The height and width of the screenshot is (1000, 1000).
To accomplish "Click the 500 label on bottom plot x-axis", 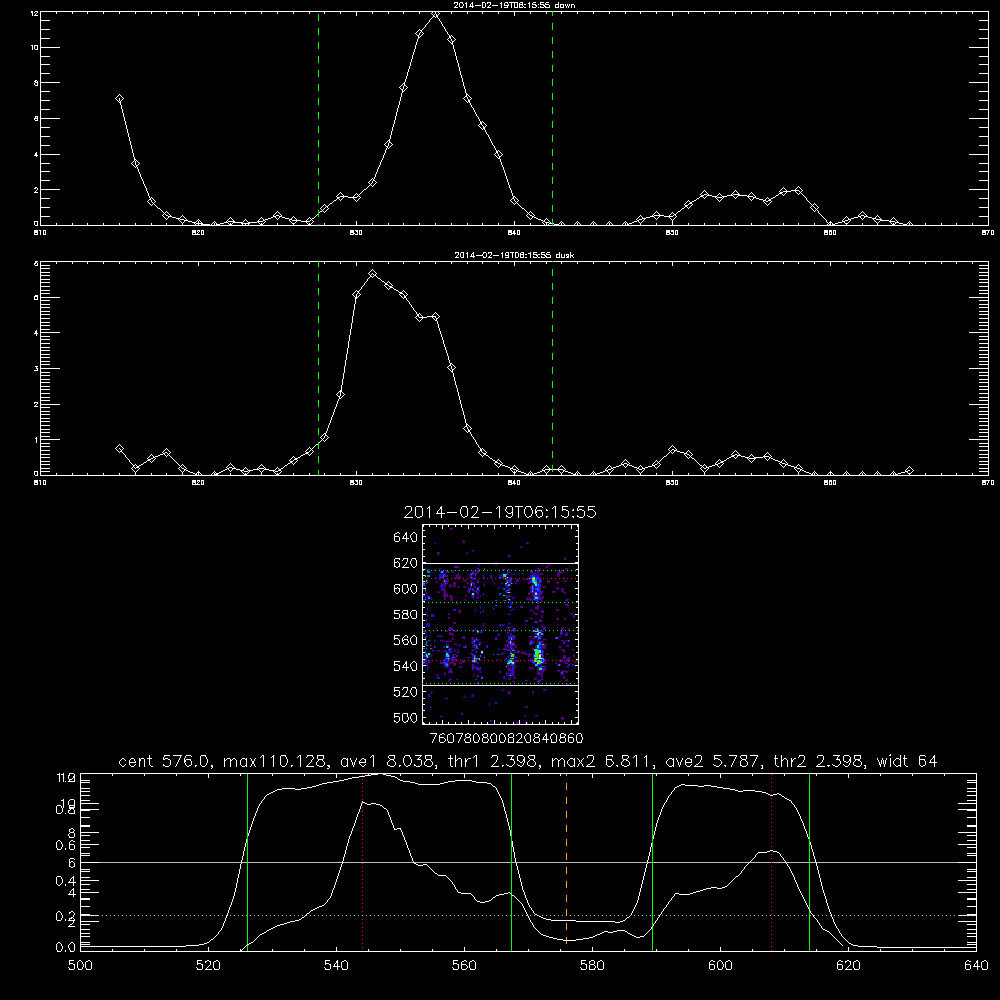I will tap(80, 966).
